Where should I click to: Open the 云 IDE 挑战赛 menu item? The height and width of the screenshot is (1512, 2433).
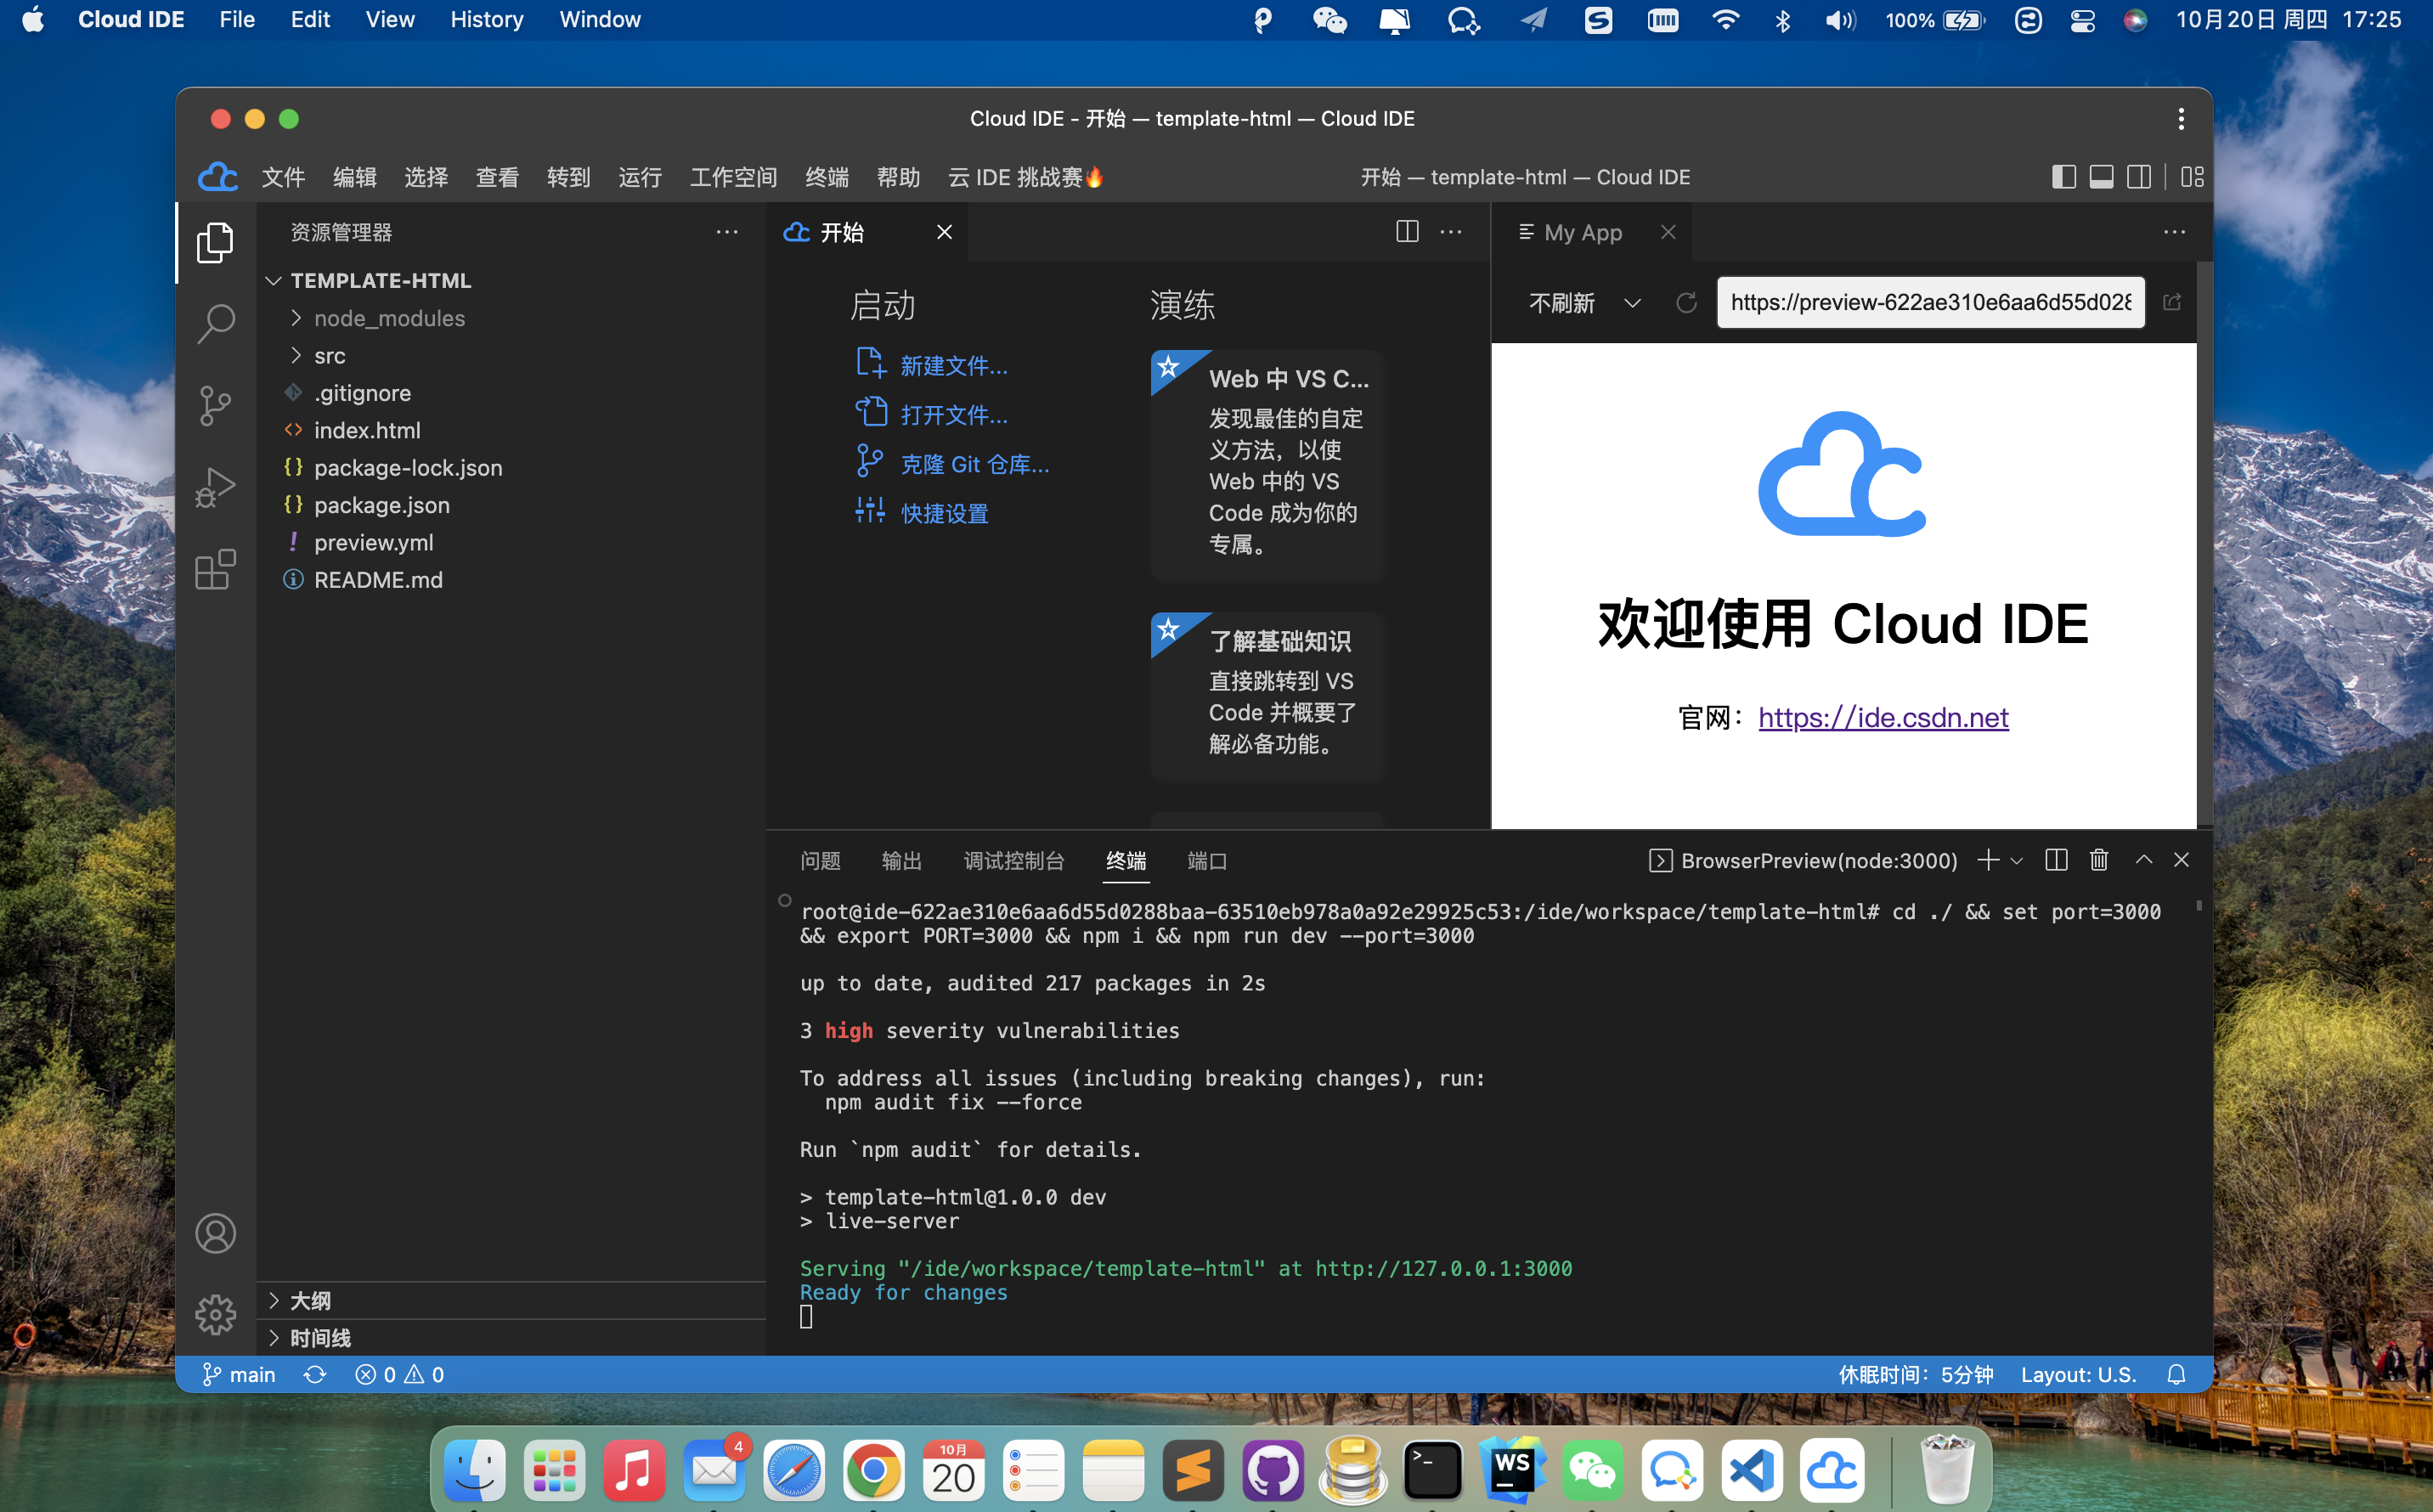1026,177
